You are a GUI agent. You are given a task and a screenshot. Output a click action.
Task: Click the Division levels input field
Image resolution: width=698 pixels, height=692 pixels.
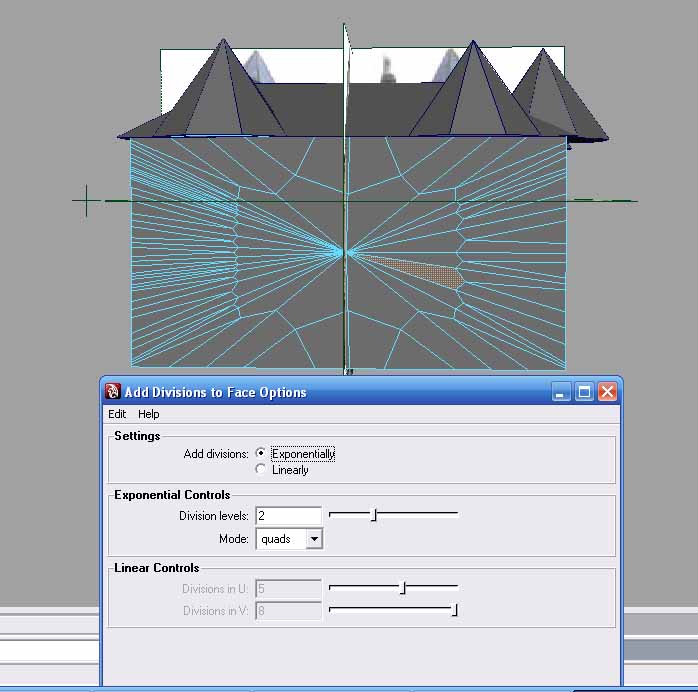[x=288, y=515]
